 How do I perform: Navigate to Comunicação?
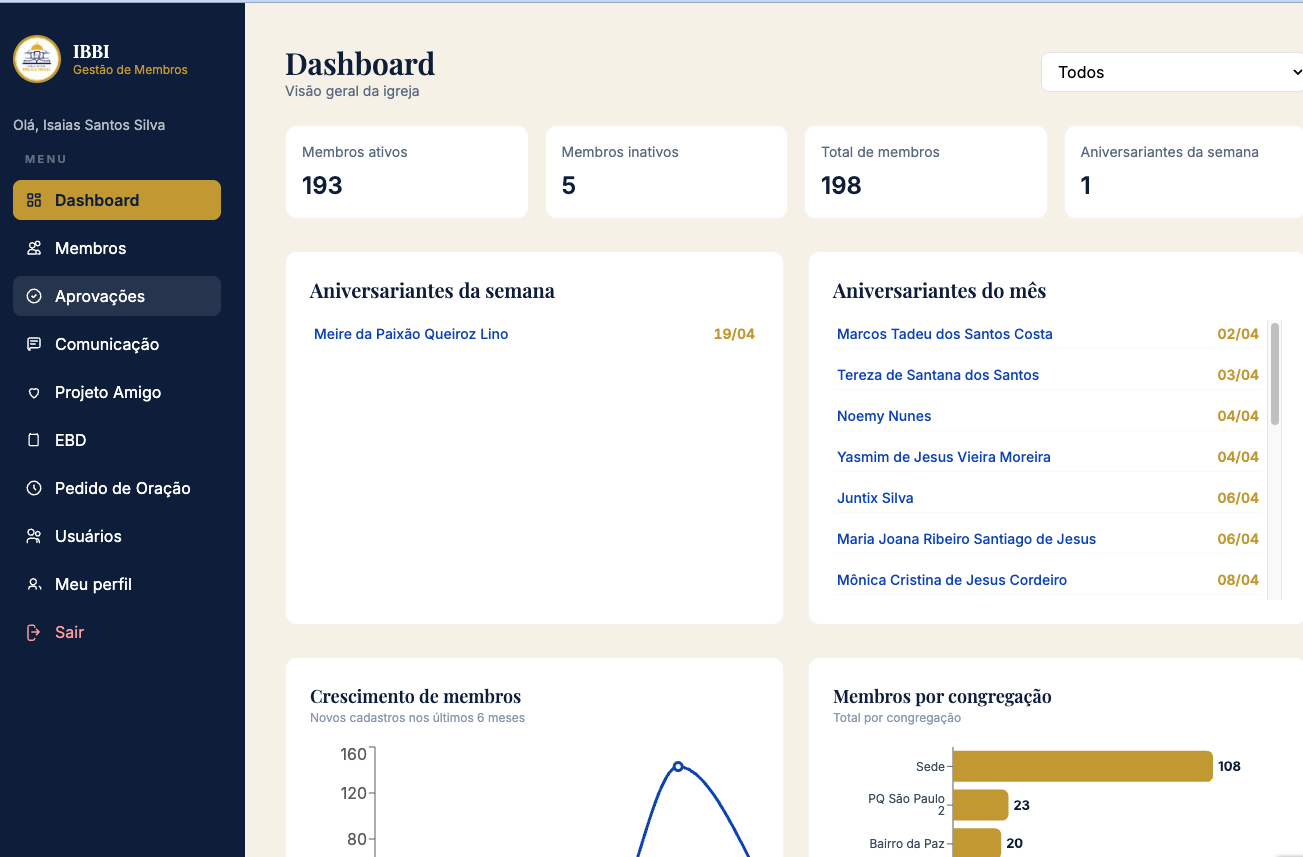pyautogui.click(x=117, y=344)
